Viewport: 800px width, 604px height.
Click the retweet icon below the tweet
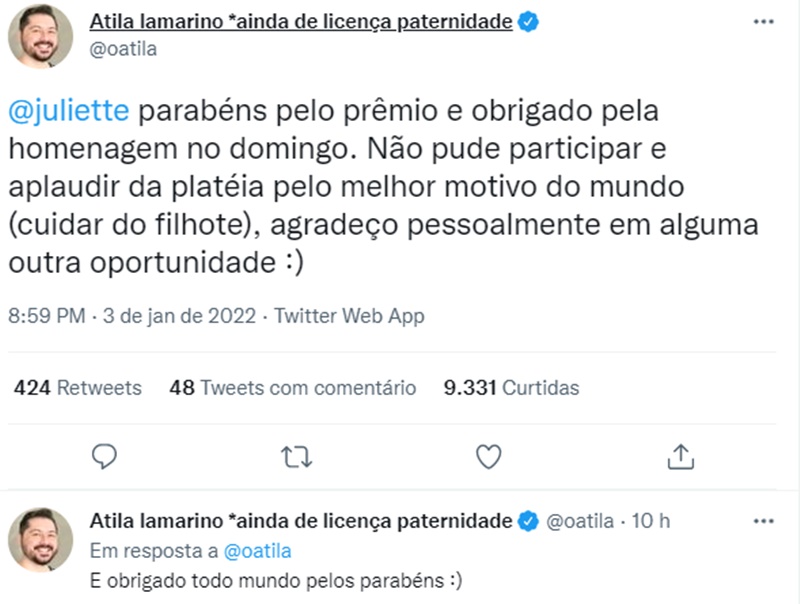pyautogui.click(x=294, y=455)
